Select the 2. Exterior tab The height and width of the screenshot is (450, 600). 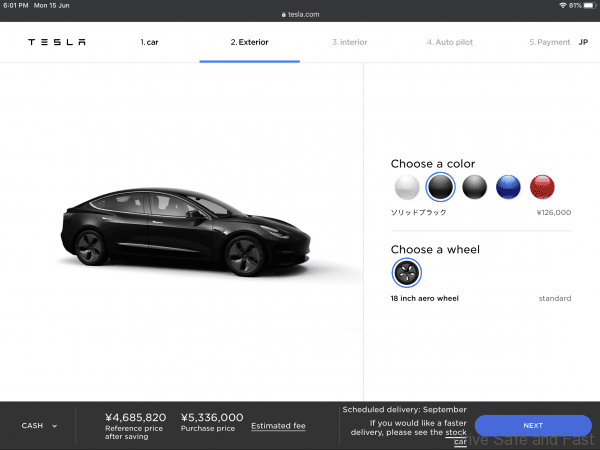coord(249,42)
